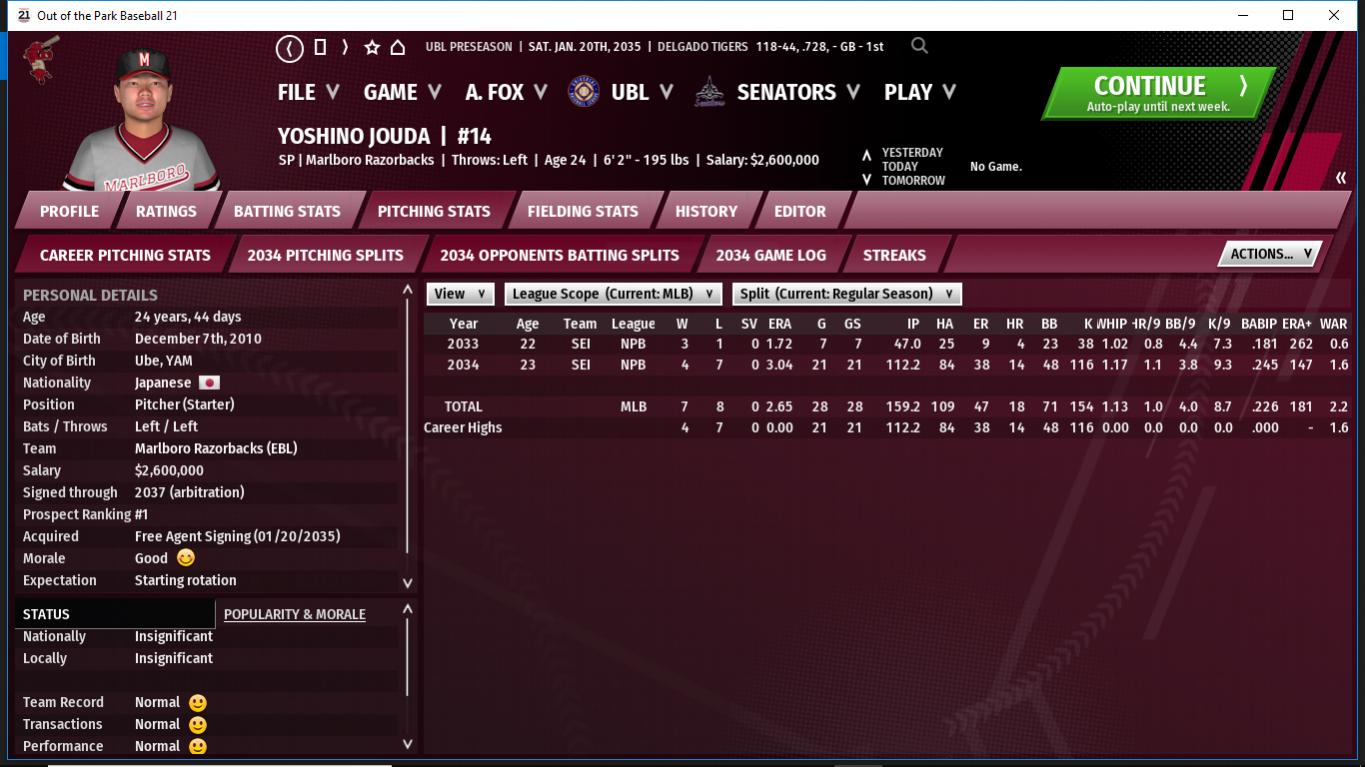Click Personal Details scroll-up arrow
Viewport: 1365px width, 767px height.
pos(407,290)
